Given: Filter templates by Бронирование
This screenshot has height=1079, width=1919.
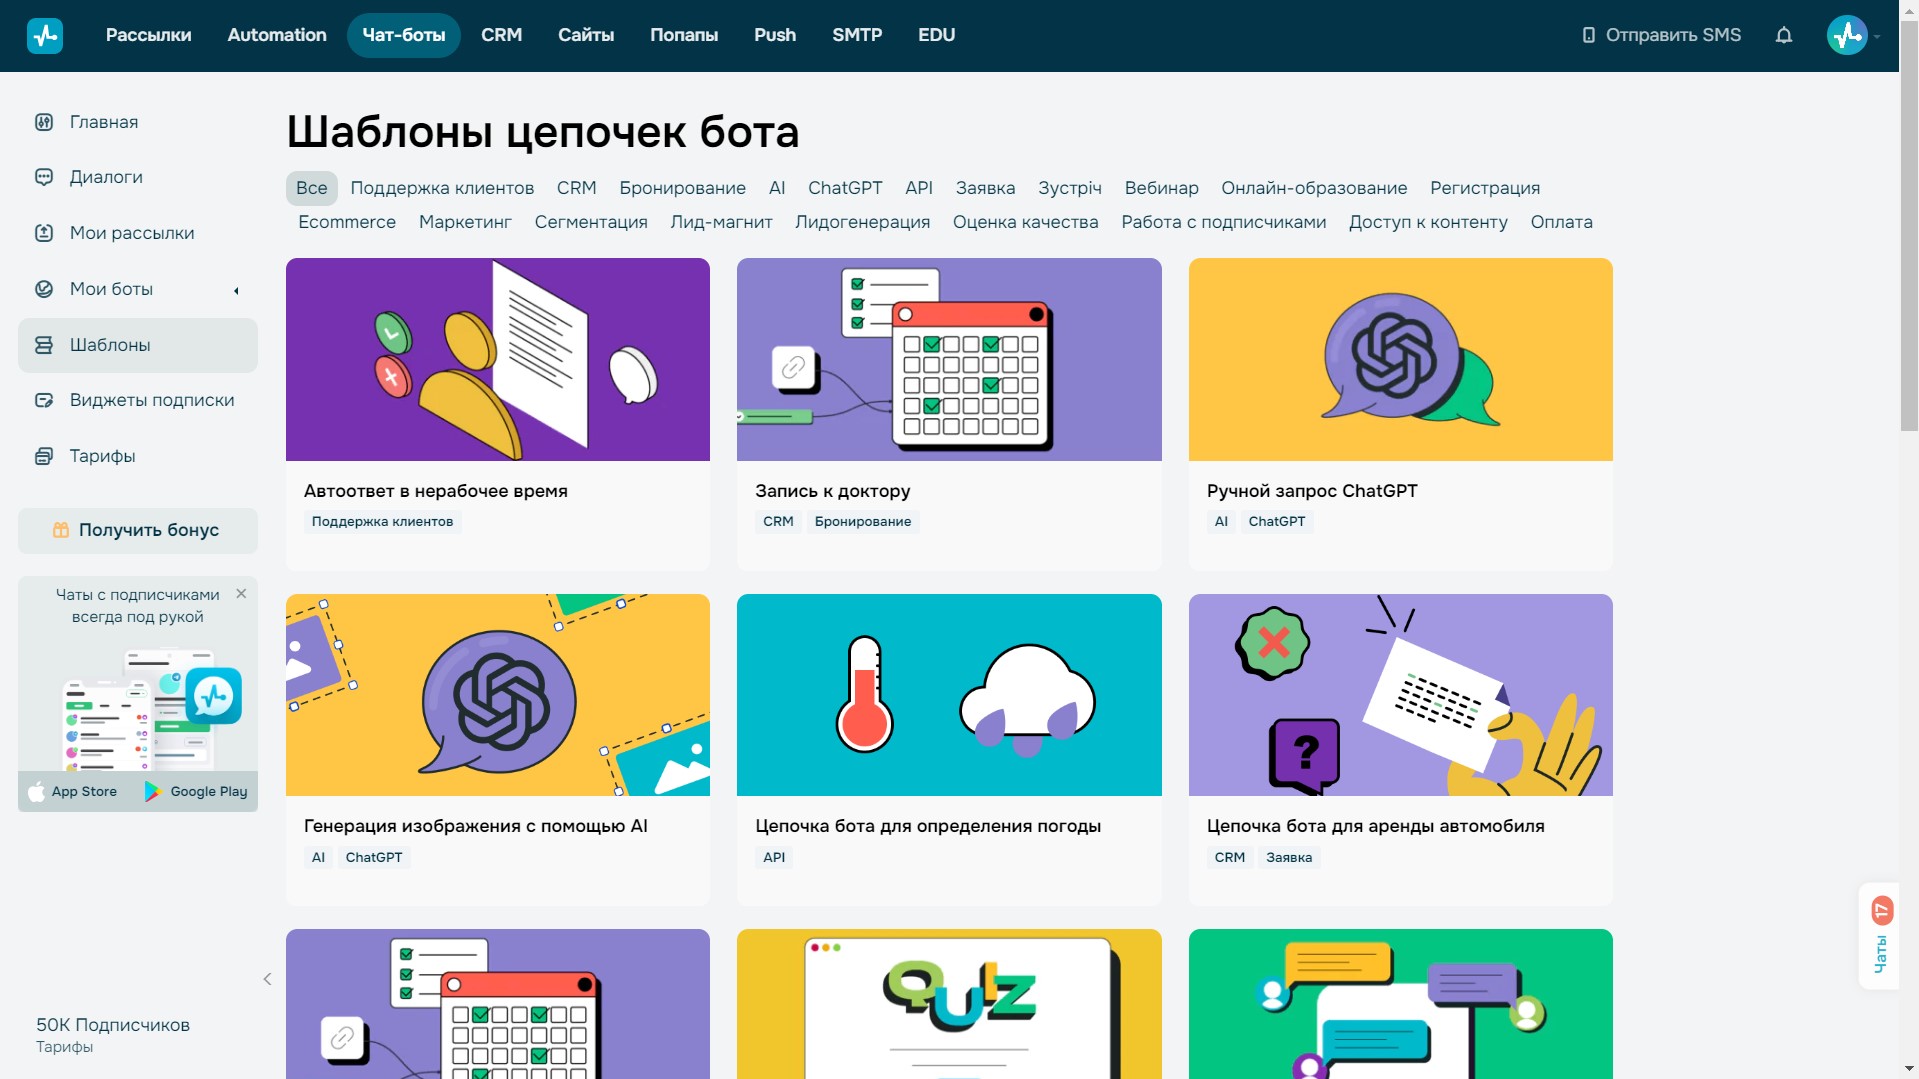Looking at the screenshot, I should 682,188.
